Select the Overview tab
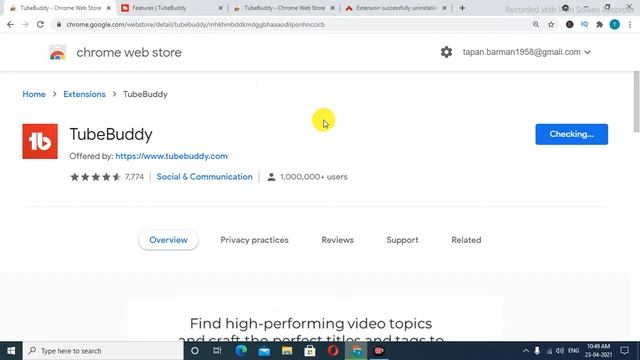The width and height of the screenshot is (640, 360). (168, 240)
